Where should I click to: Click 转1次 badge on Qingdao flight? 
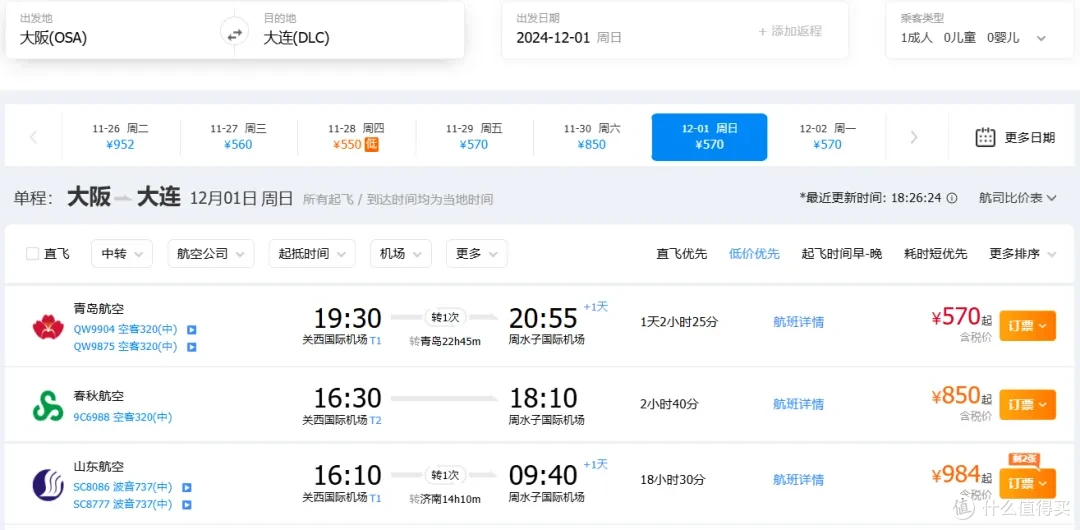click(x=446, y=317)
